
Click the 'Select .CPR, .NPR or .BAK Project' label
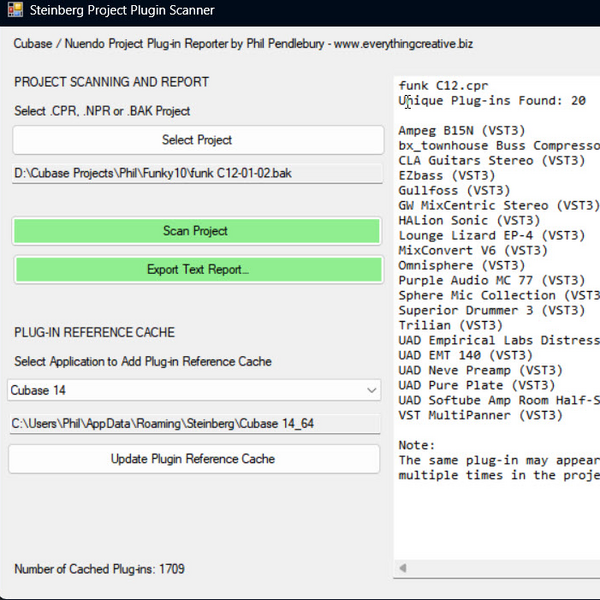(102, 111)
